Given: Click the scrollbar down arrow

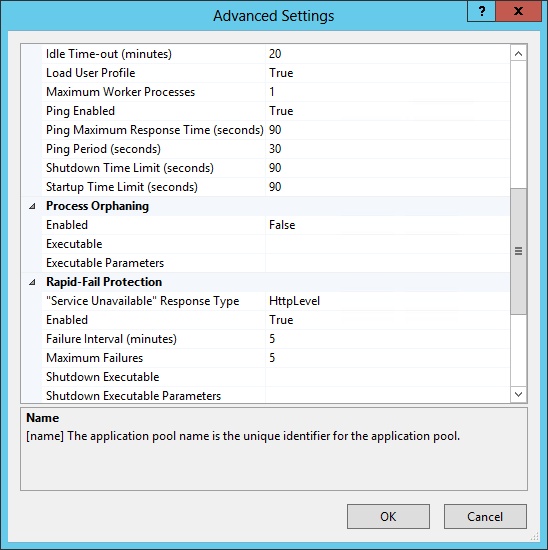Looking at the screenshot, I should coord(519,394).
